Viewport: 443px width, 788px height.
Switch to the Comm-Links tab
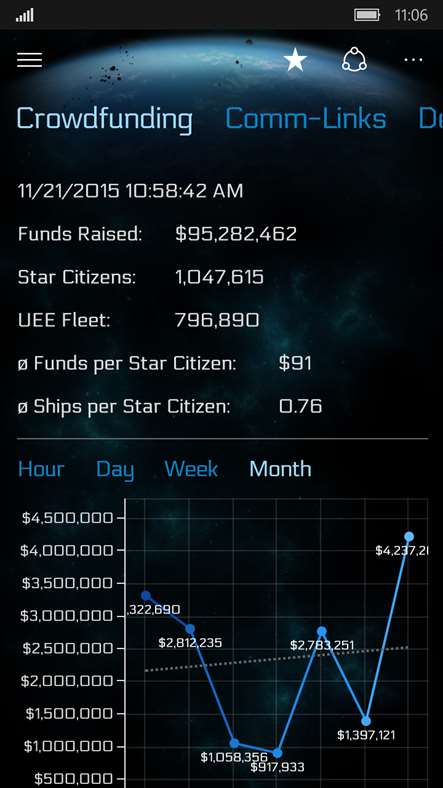(x=305, y=119)
